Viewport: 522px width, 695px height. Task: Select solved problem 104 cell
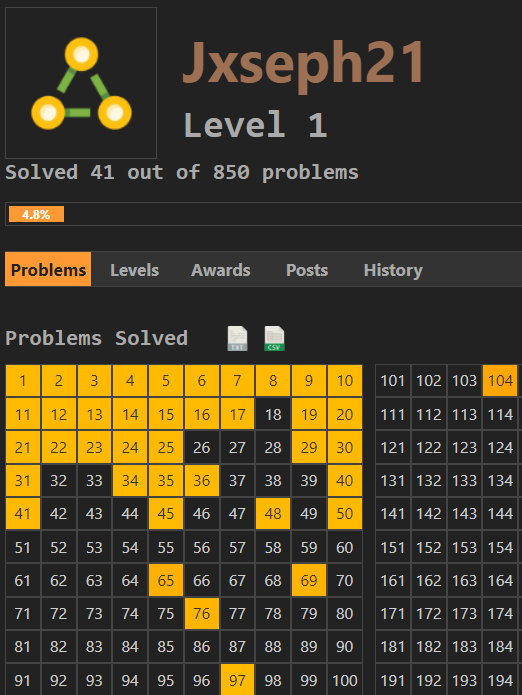(x=500, y=381)
